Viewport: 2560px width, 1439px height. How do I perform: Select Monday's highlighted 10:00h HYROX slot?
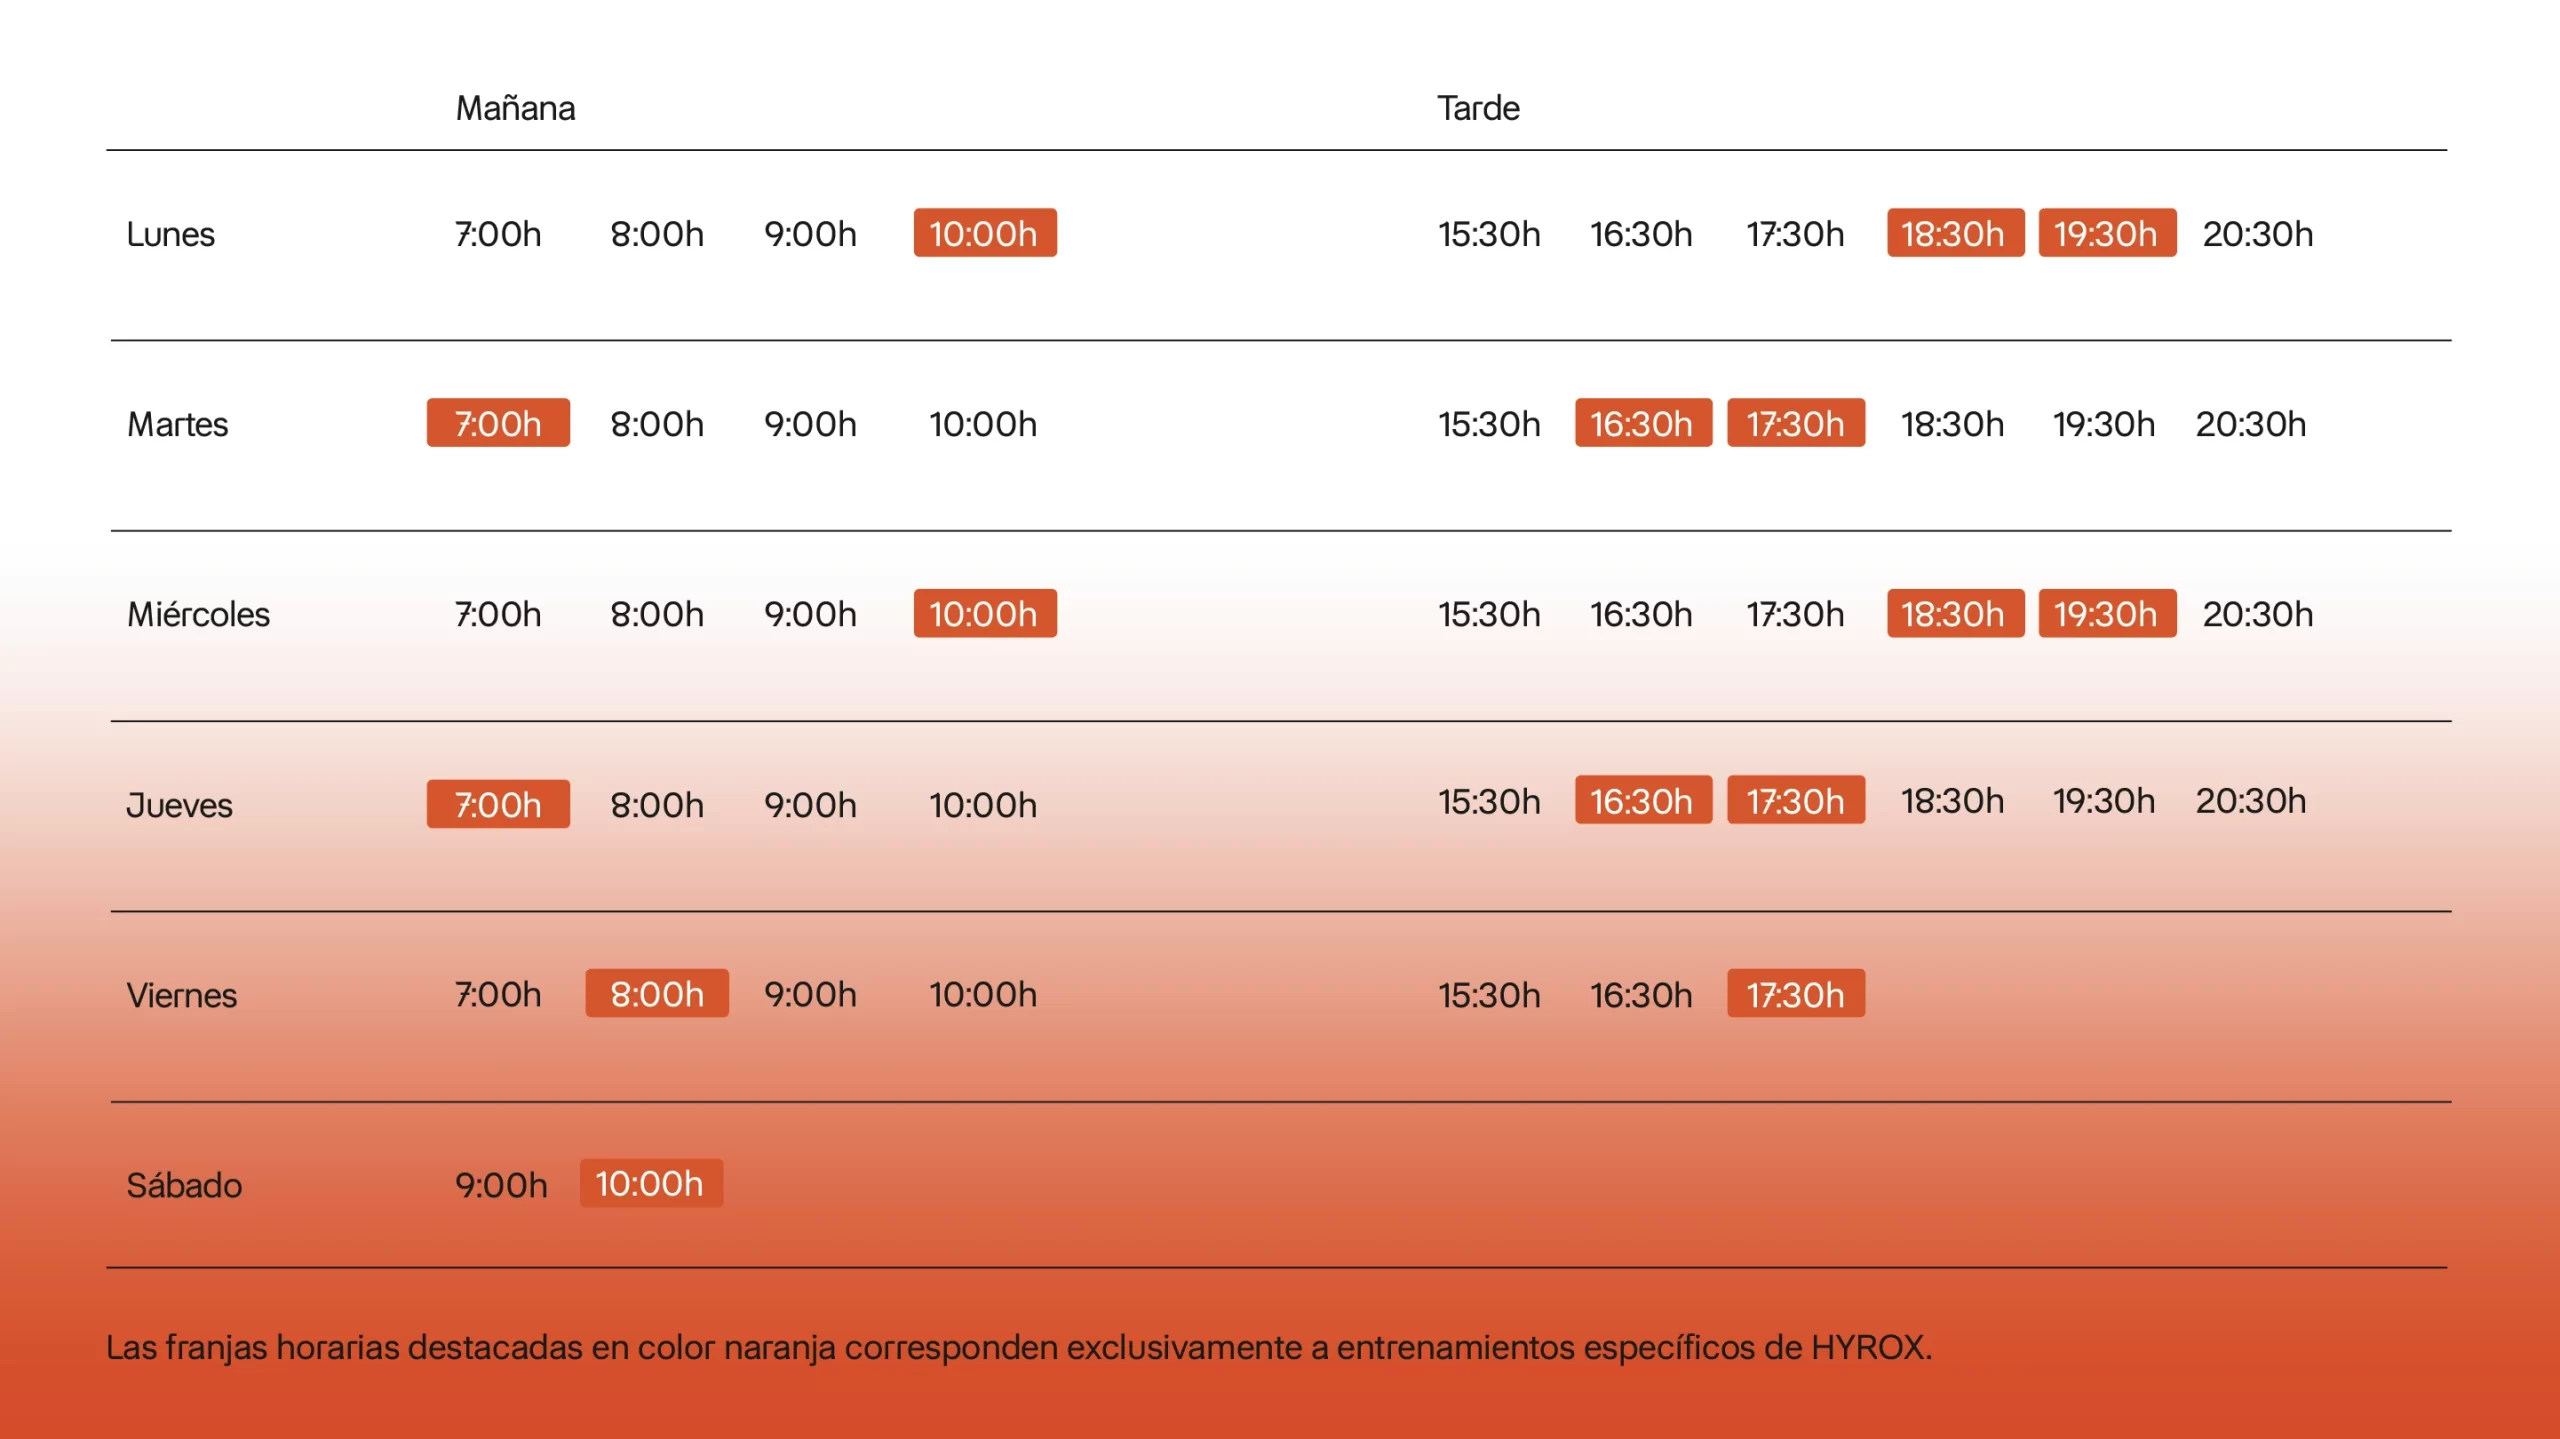(x=984, y=233)
